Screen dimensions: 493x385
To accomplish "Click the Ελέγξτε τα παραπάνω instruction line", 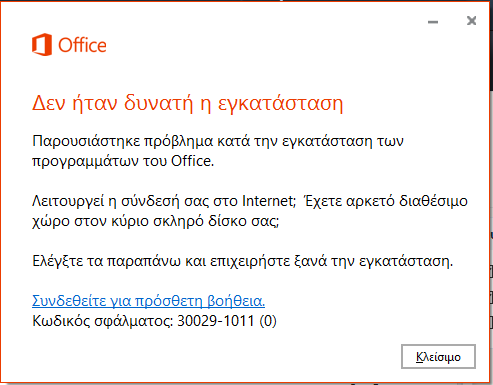I will point(243,261).
